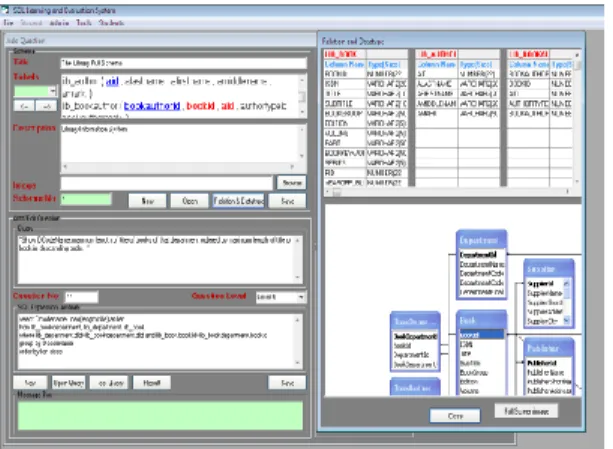Image resolution: width=613 pixels, height=449 pixels.
Task: Click Close in Relations and Database dialog
Action: [x=455, y=416]
